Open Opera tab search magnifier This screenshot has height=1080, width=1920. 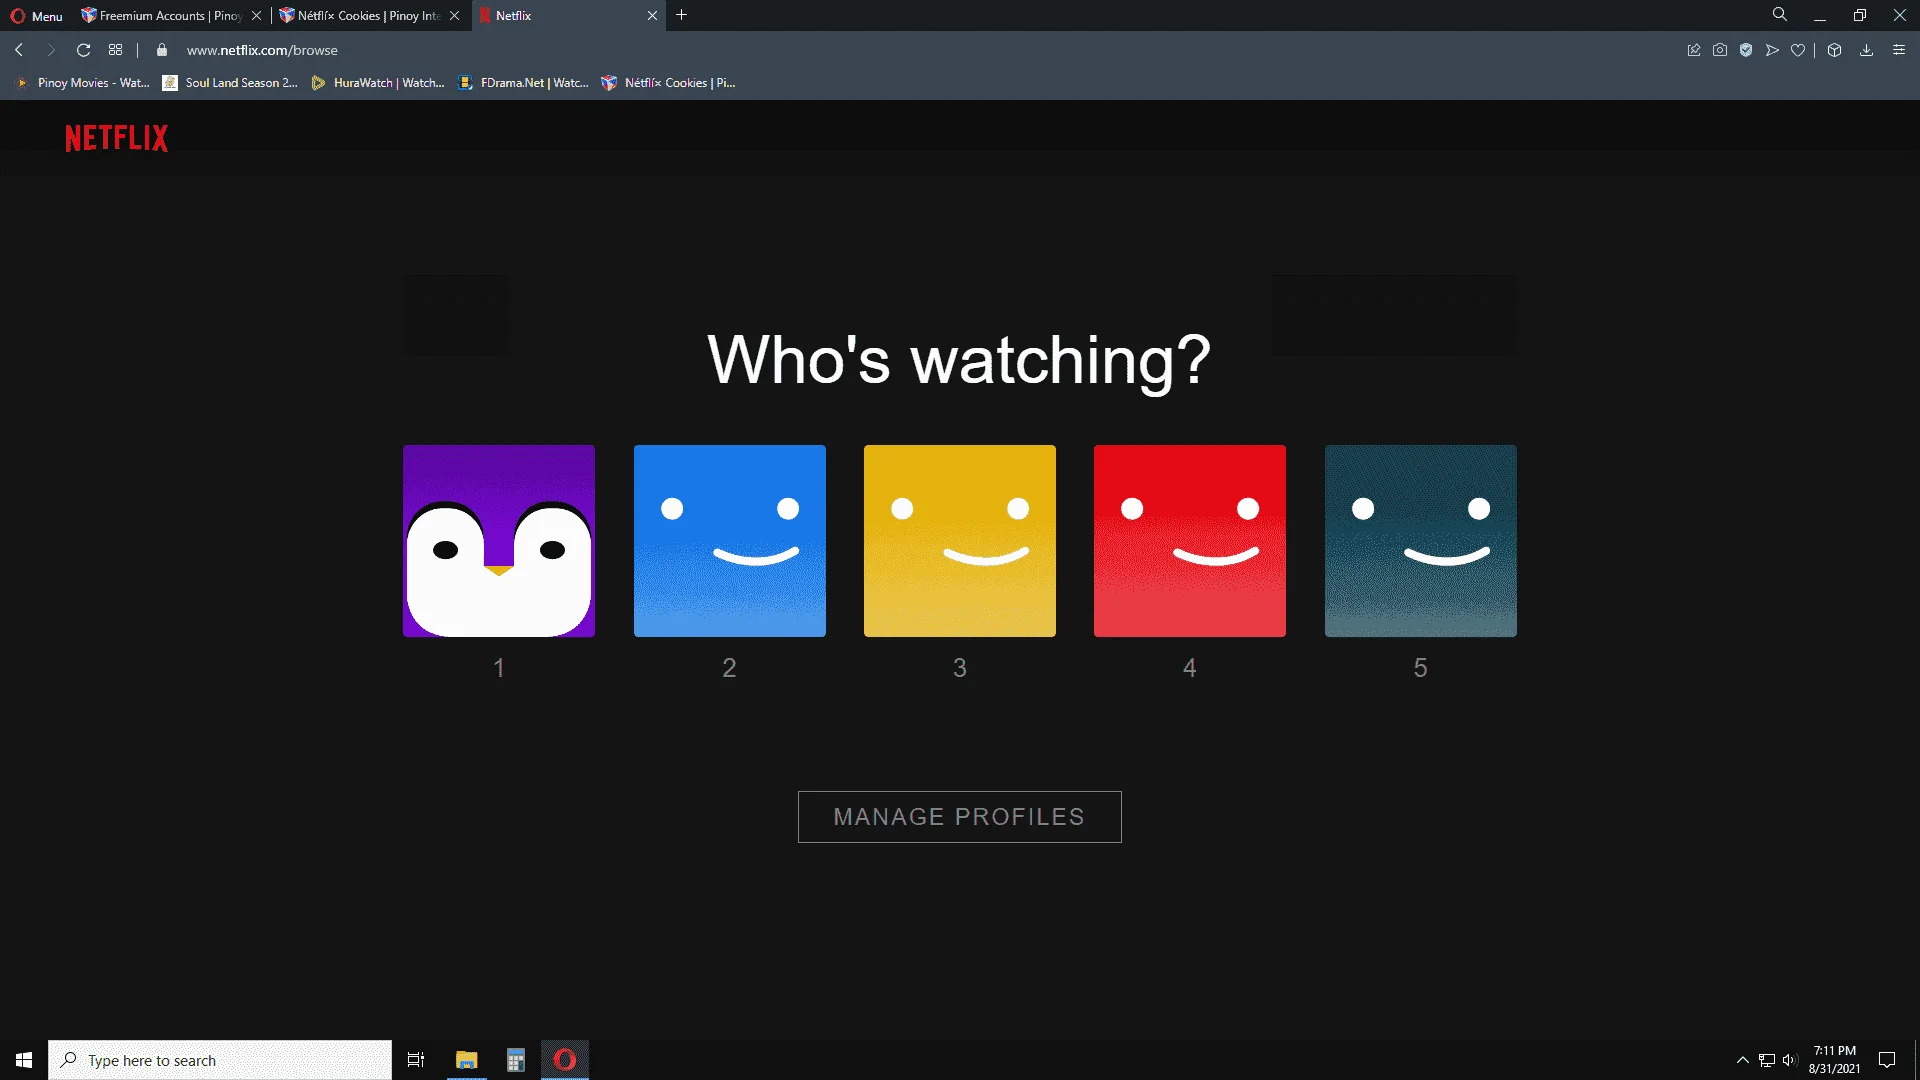click(x=1780, y=15)
